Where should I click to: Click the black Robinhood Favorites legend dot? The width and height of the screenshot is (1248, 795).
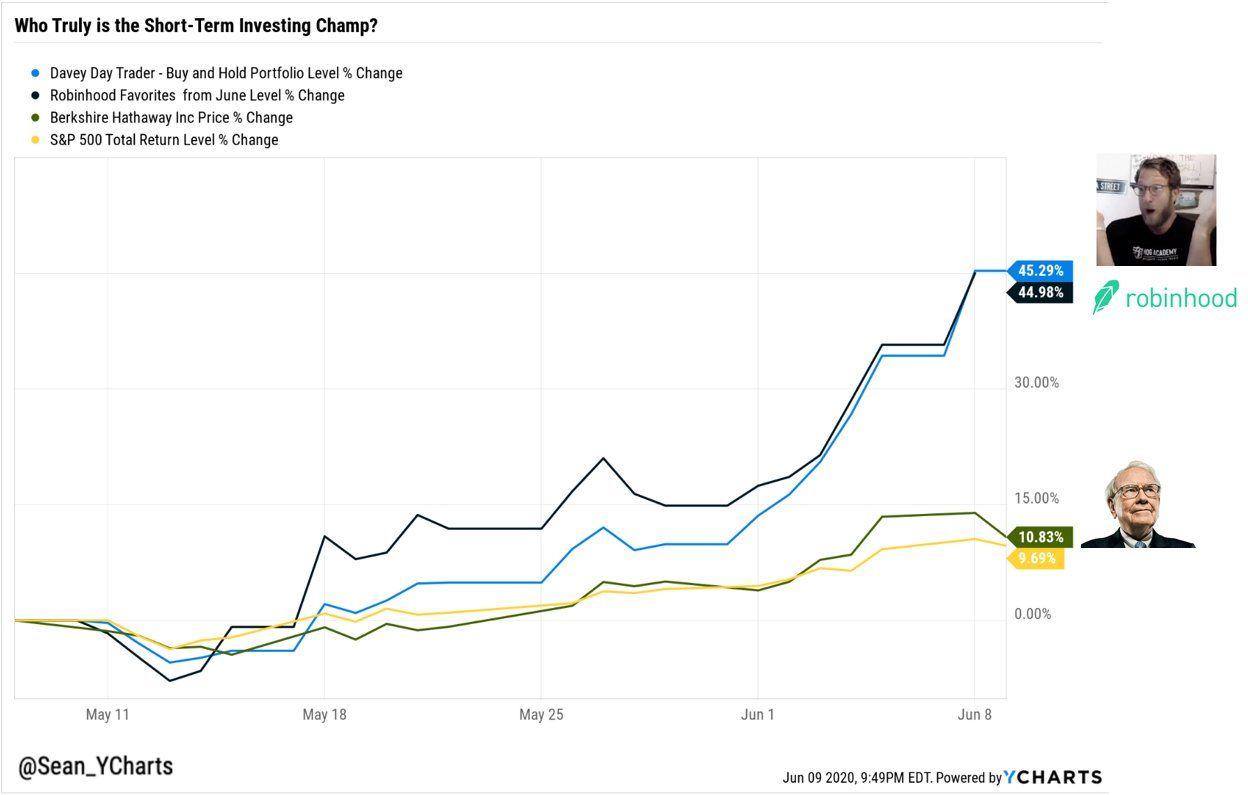tap(36, 95)
